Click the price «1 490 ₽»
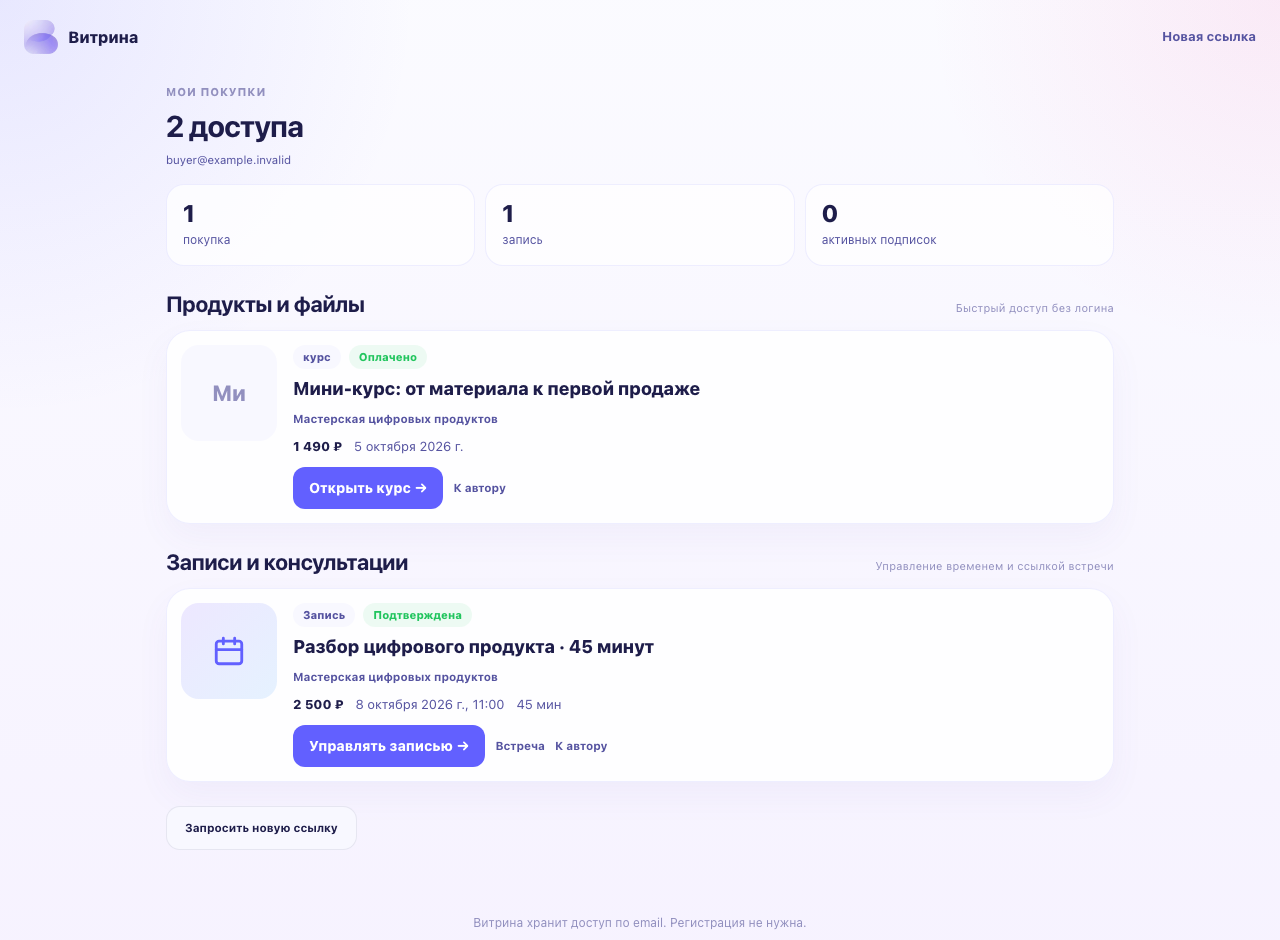The image size is (1280, 940). (x=318, y=446)
